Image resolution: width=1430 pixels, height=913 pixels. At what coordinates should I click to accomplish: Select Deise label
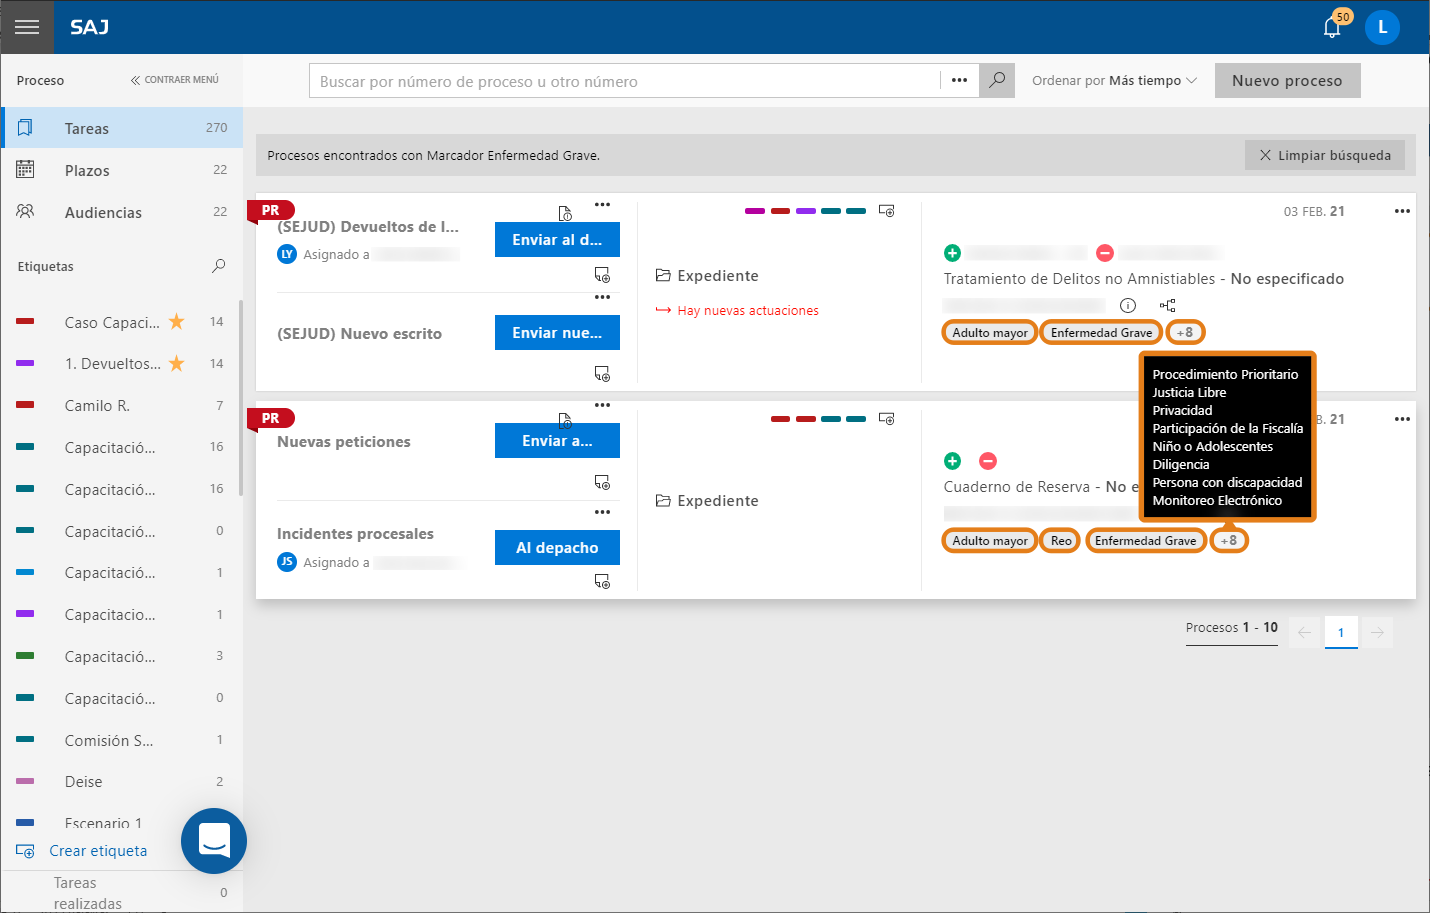pyautogui.click(x=120, y=781)
